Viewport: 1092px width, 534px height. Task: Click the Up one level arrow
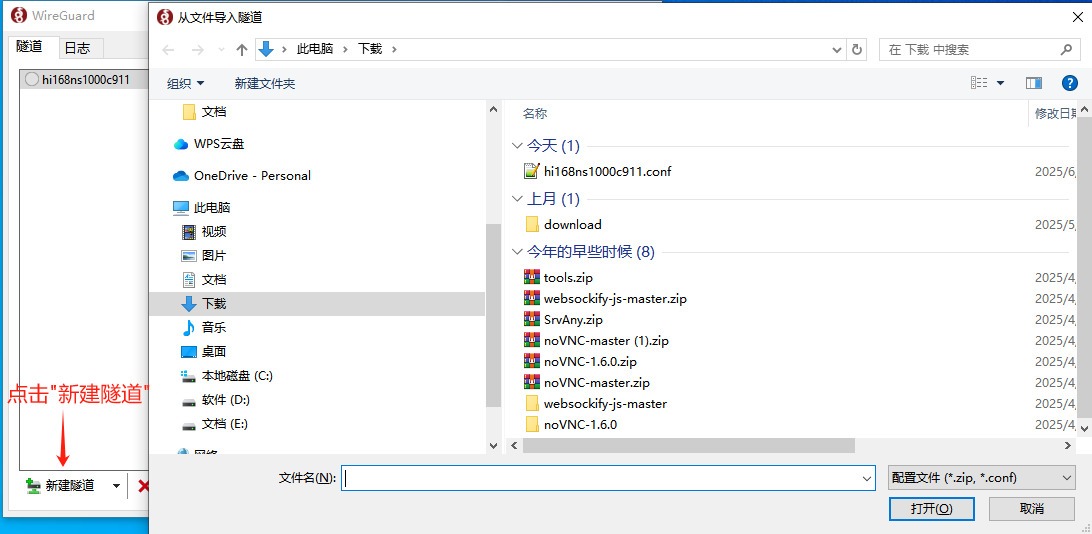[242, 49]
